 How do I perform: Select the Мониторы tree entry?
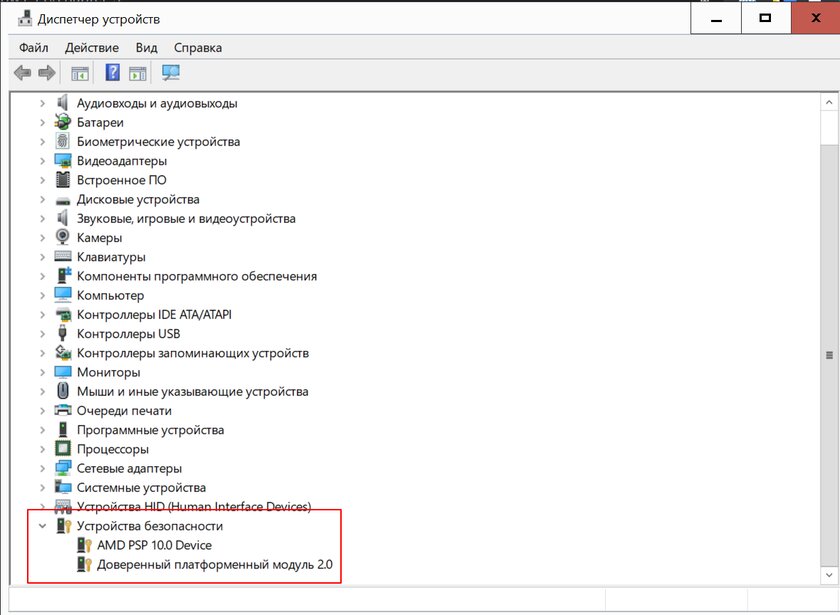point(108,372)
